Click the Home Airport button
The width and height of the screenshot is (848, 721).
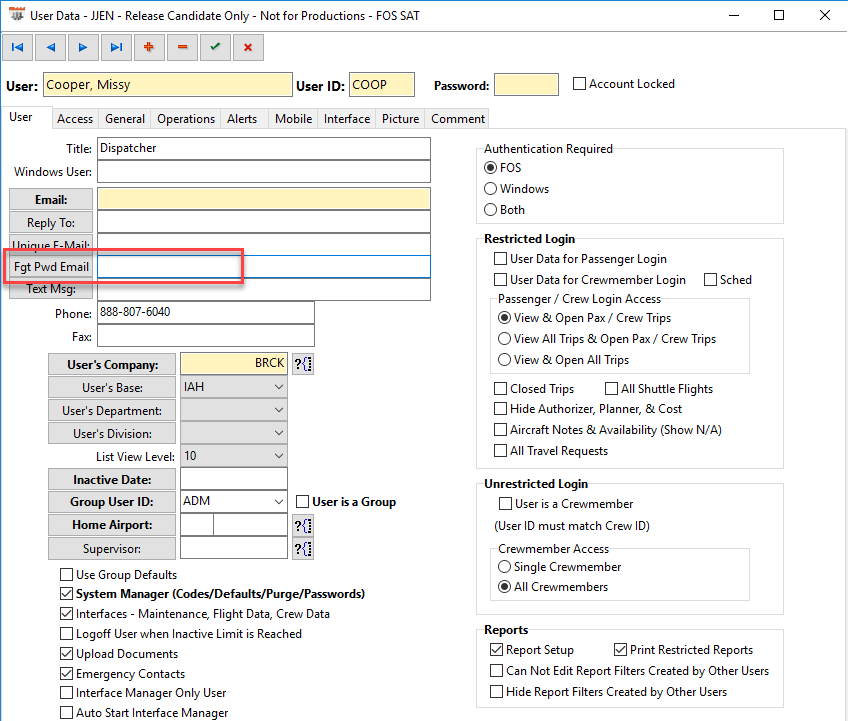click(x=112, y=525)
